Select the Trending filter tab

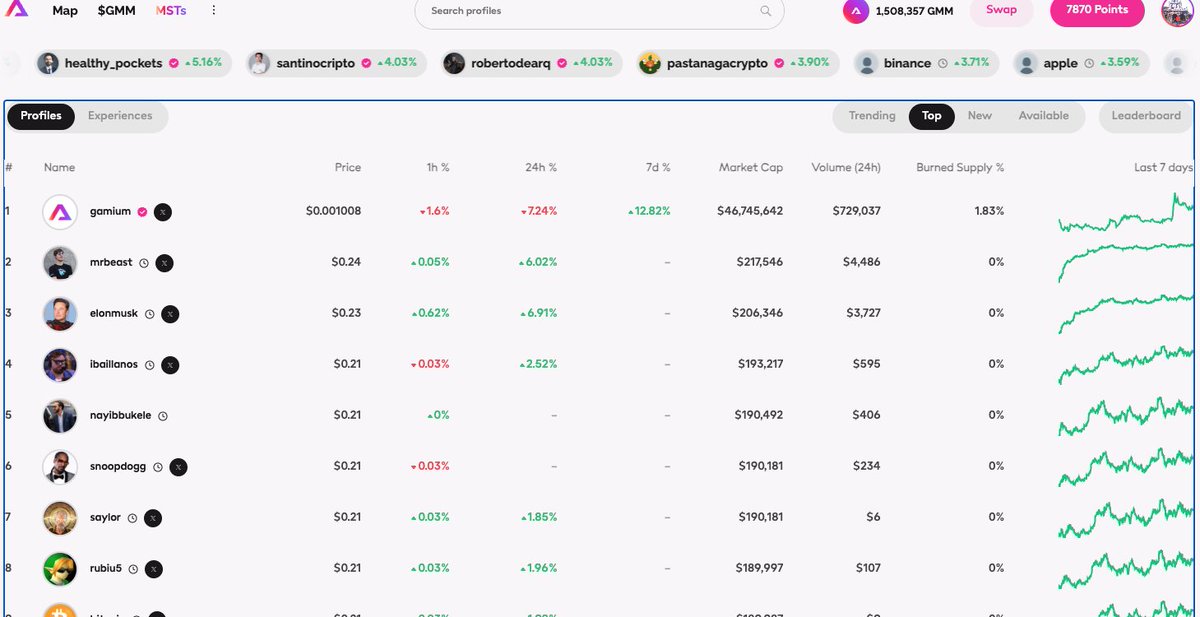872,116
